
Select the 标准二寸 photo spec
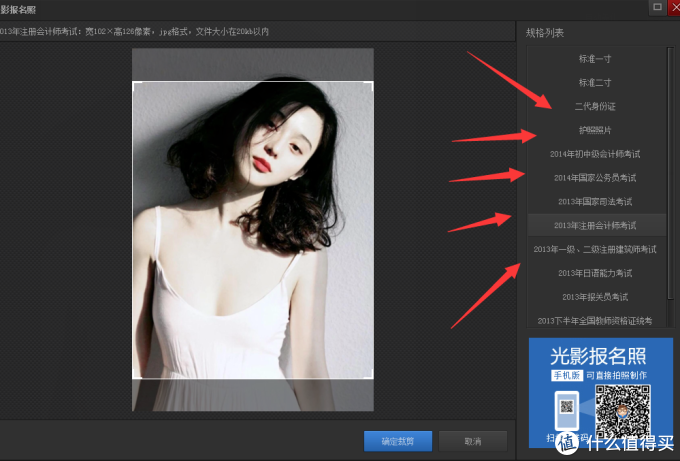[x=595, y=82]
